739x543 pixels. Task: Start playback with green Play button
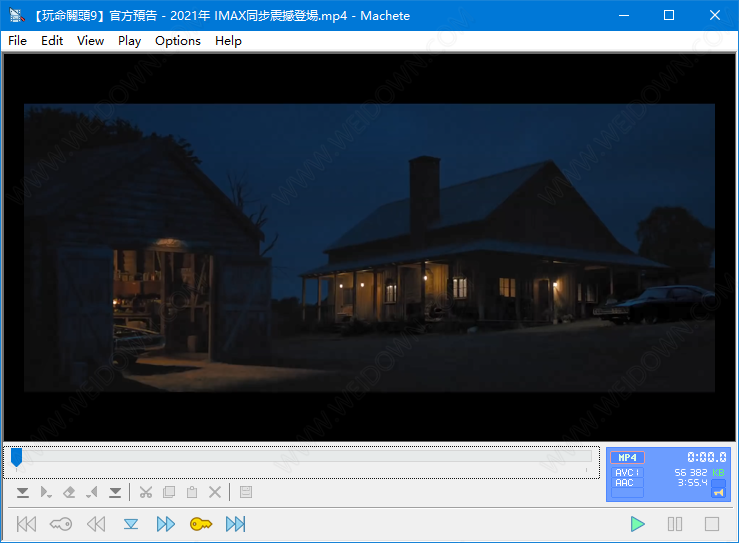[638, 524]
